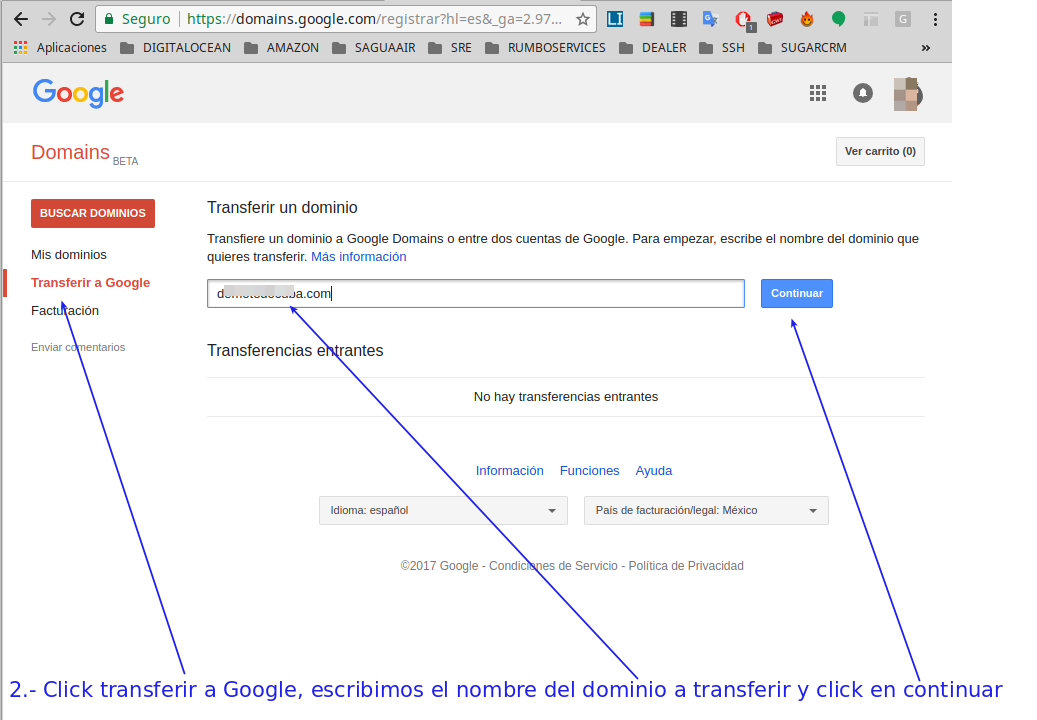1037x720 pixels.
Task: Show secure site info padlock
Action: point(109,19)
